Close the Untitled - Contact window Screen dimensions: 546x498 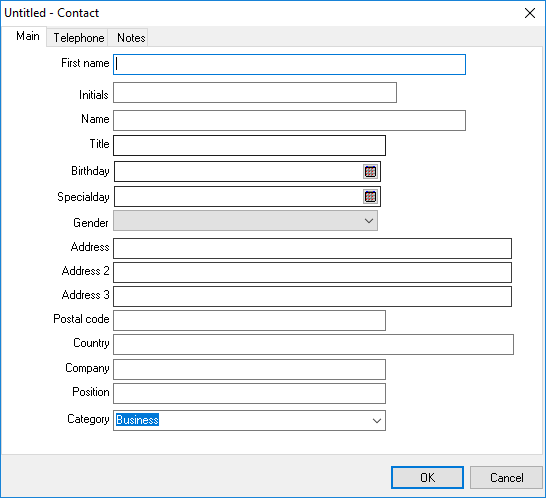pos(530,13)
